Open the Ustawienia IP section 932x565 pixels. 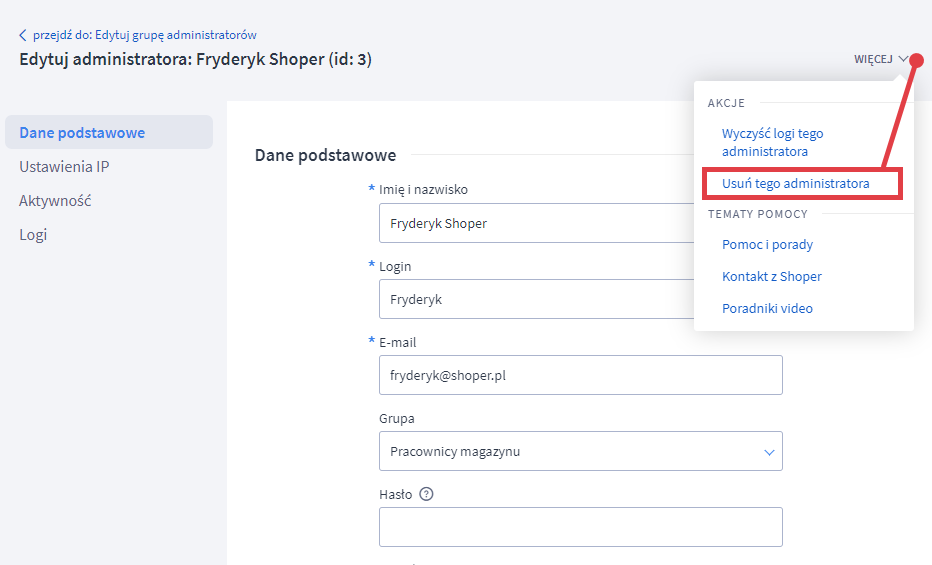click(x=64, y=166)
